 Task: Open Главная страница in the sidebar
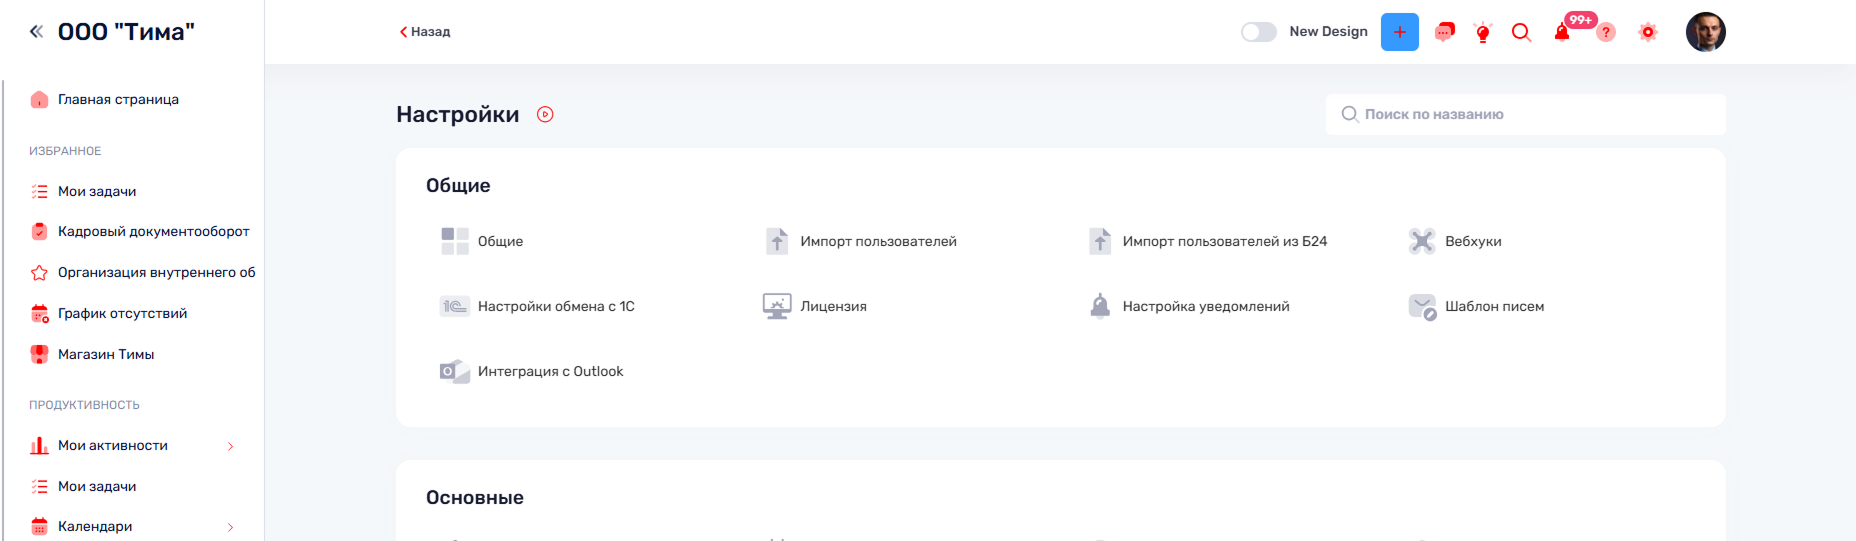coord(118,100)
